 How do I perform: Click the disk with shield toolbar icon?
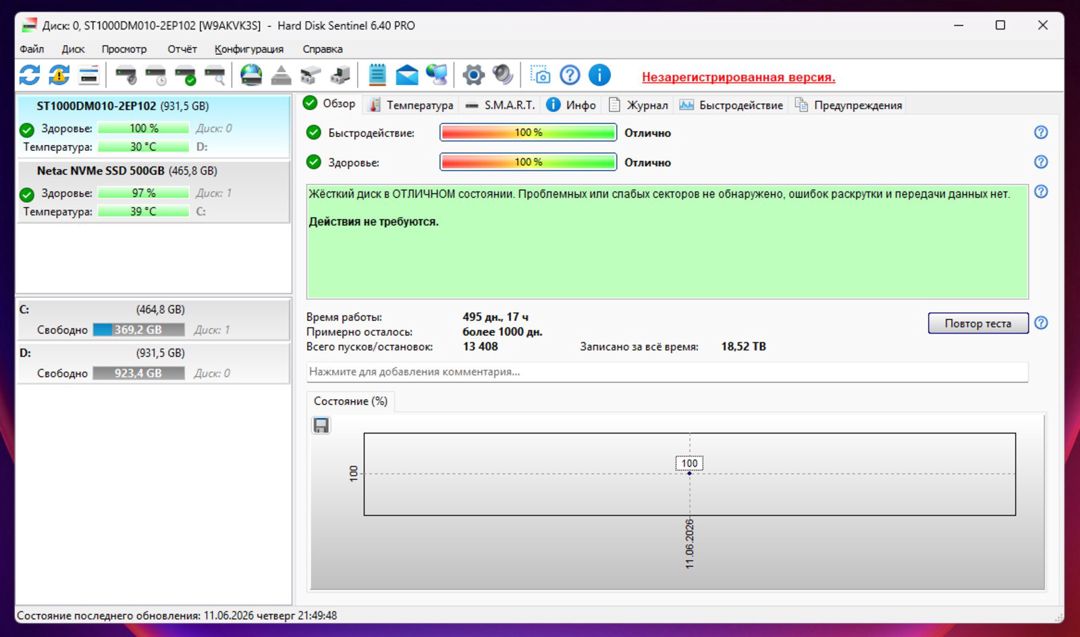(x=125, y=75)
